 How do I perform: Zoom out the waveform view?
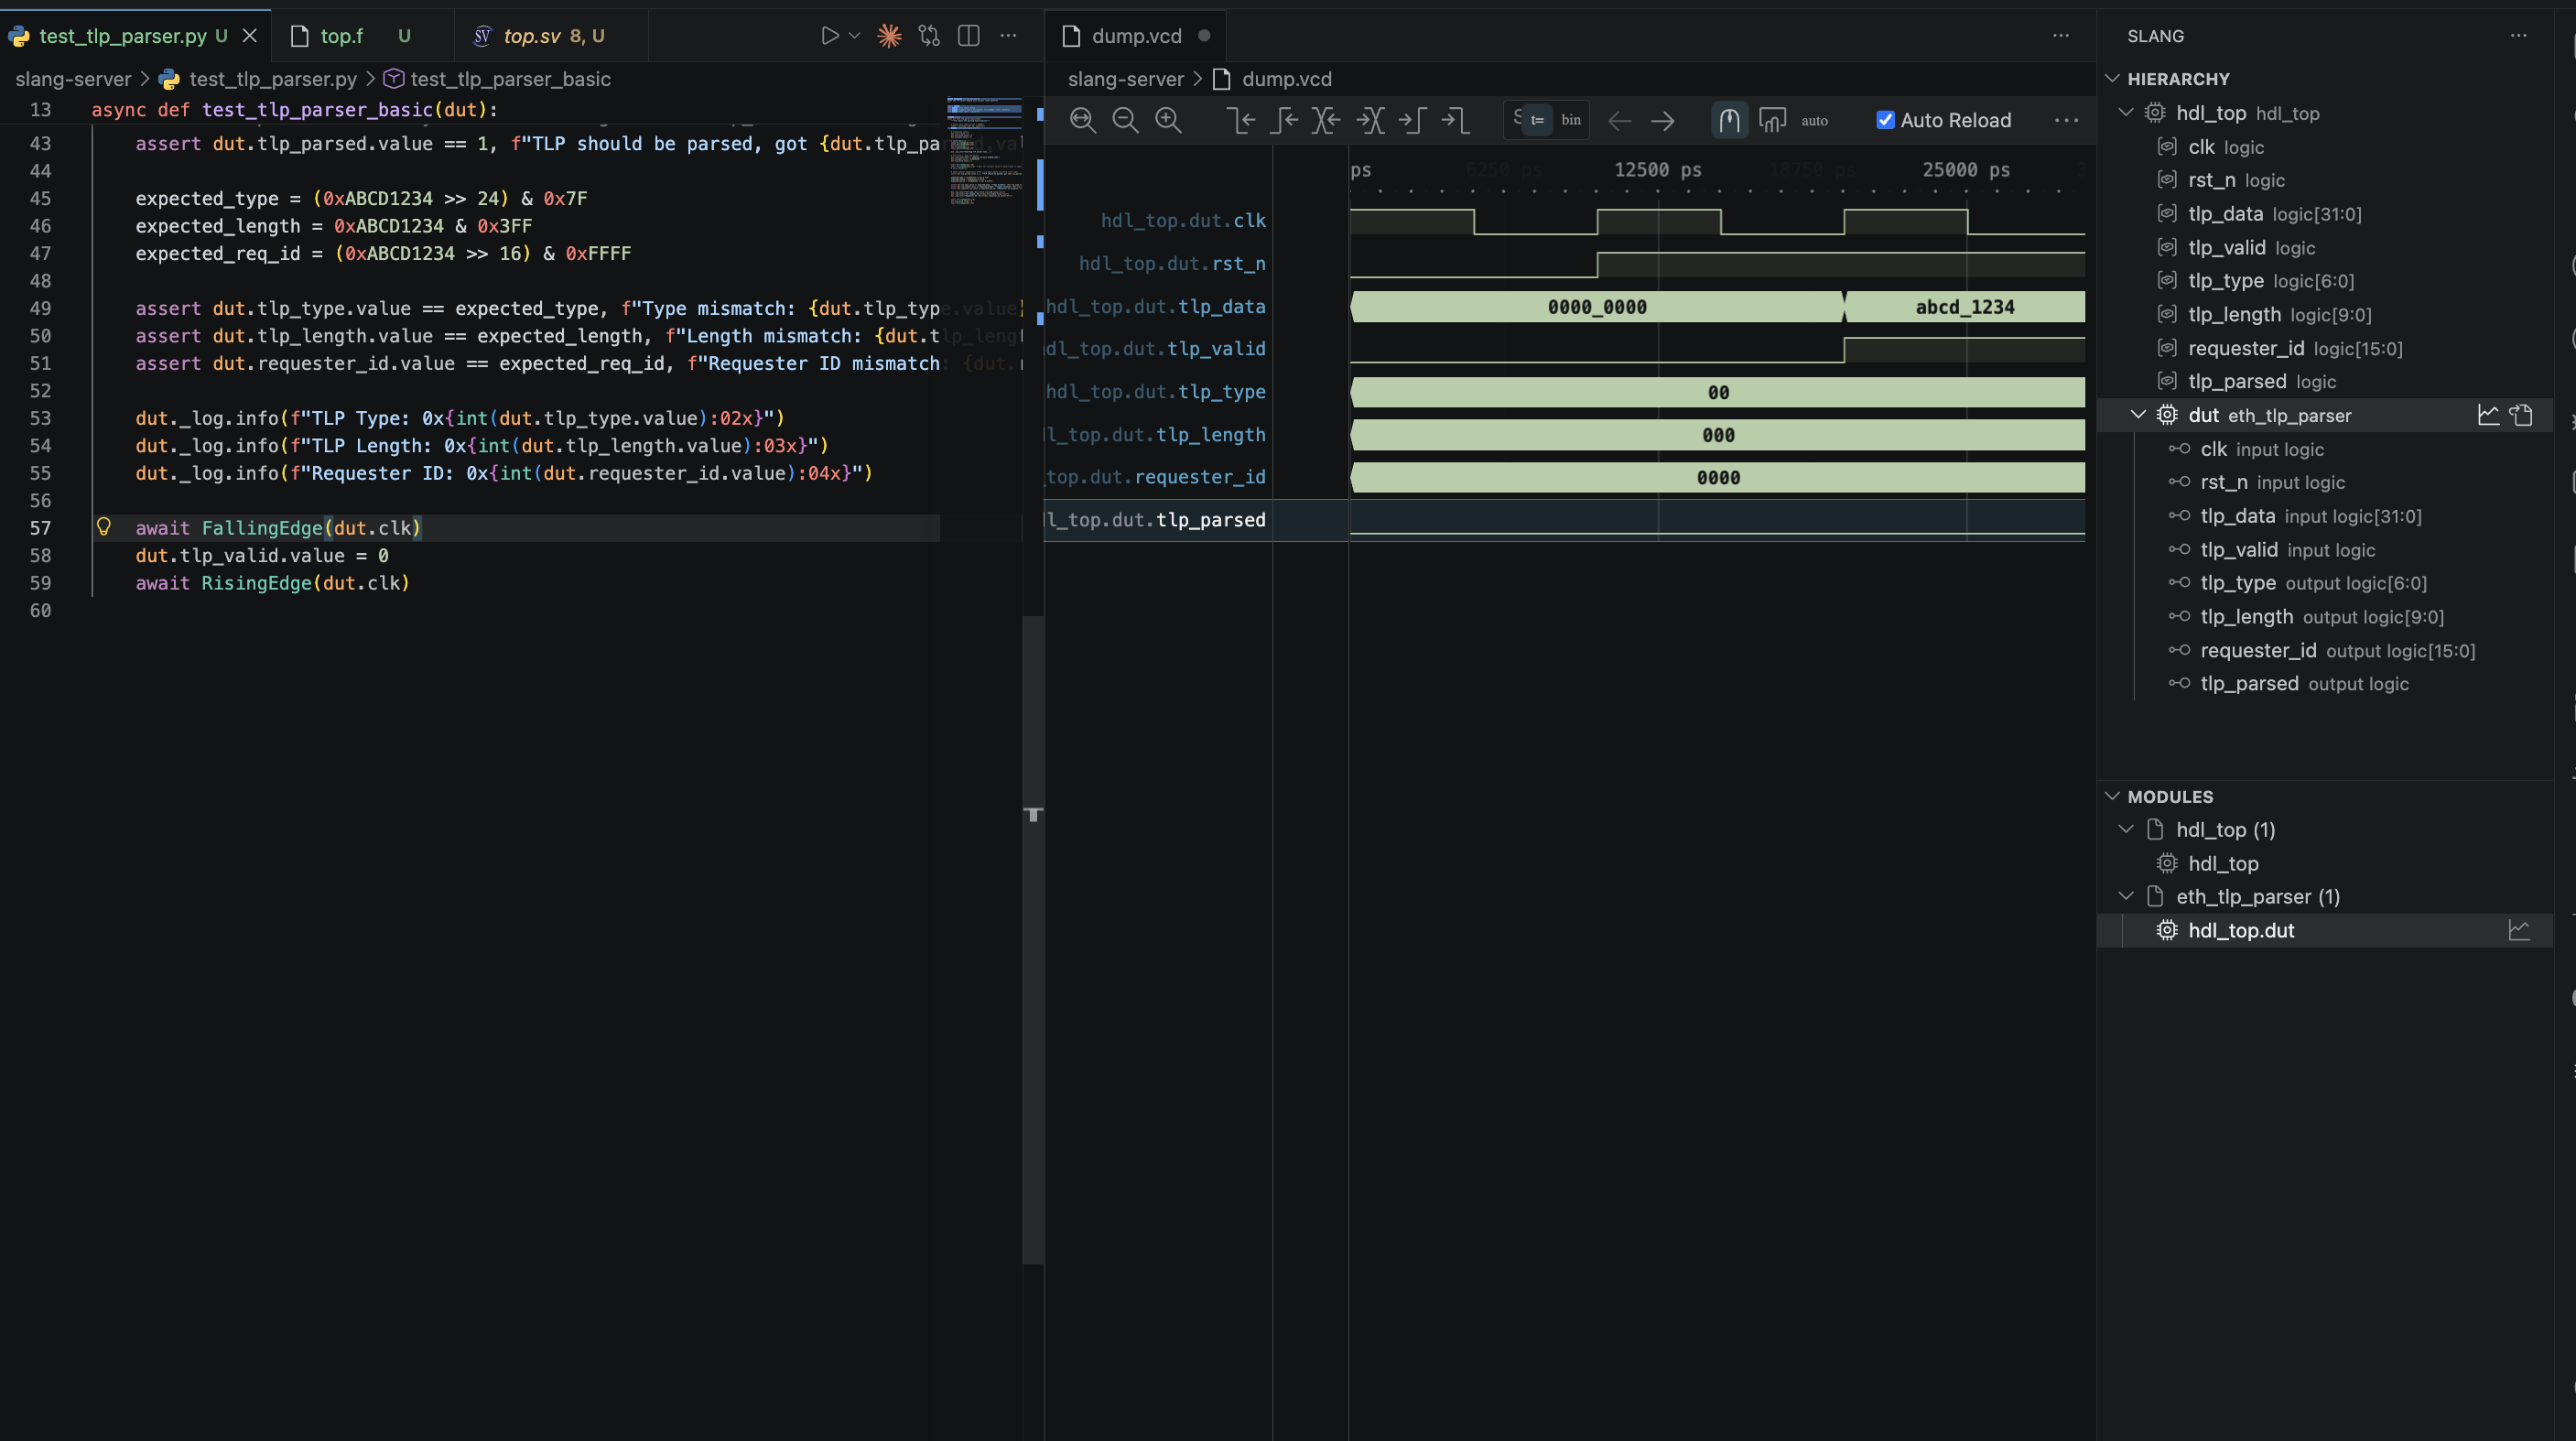[x=1125, y=120]
